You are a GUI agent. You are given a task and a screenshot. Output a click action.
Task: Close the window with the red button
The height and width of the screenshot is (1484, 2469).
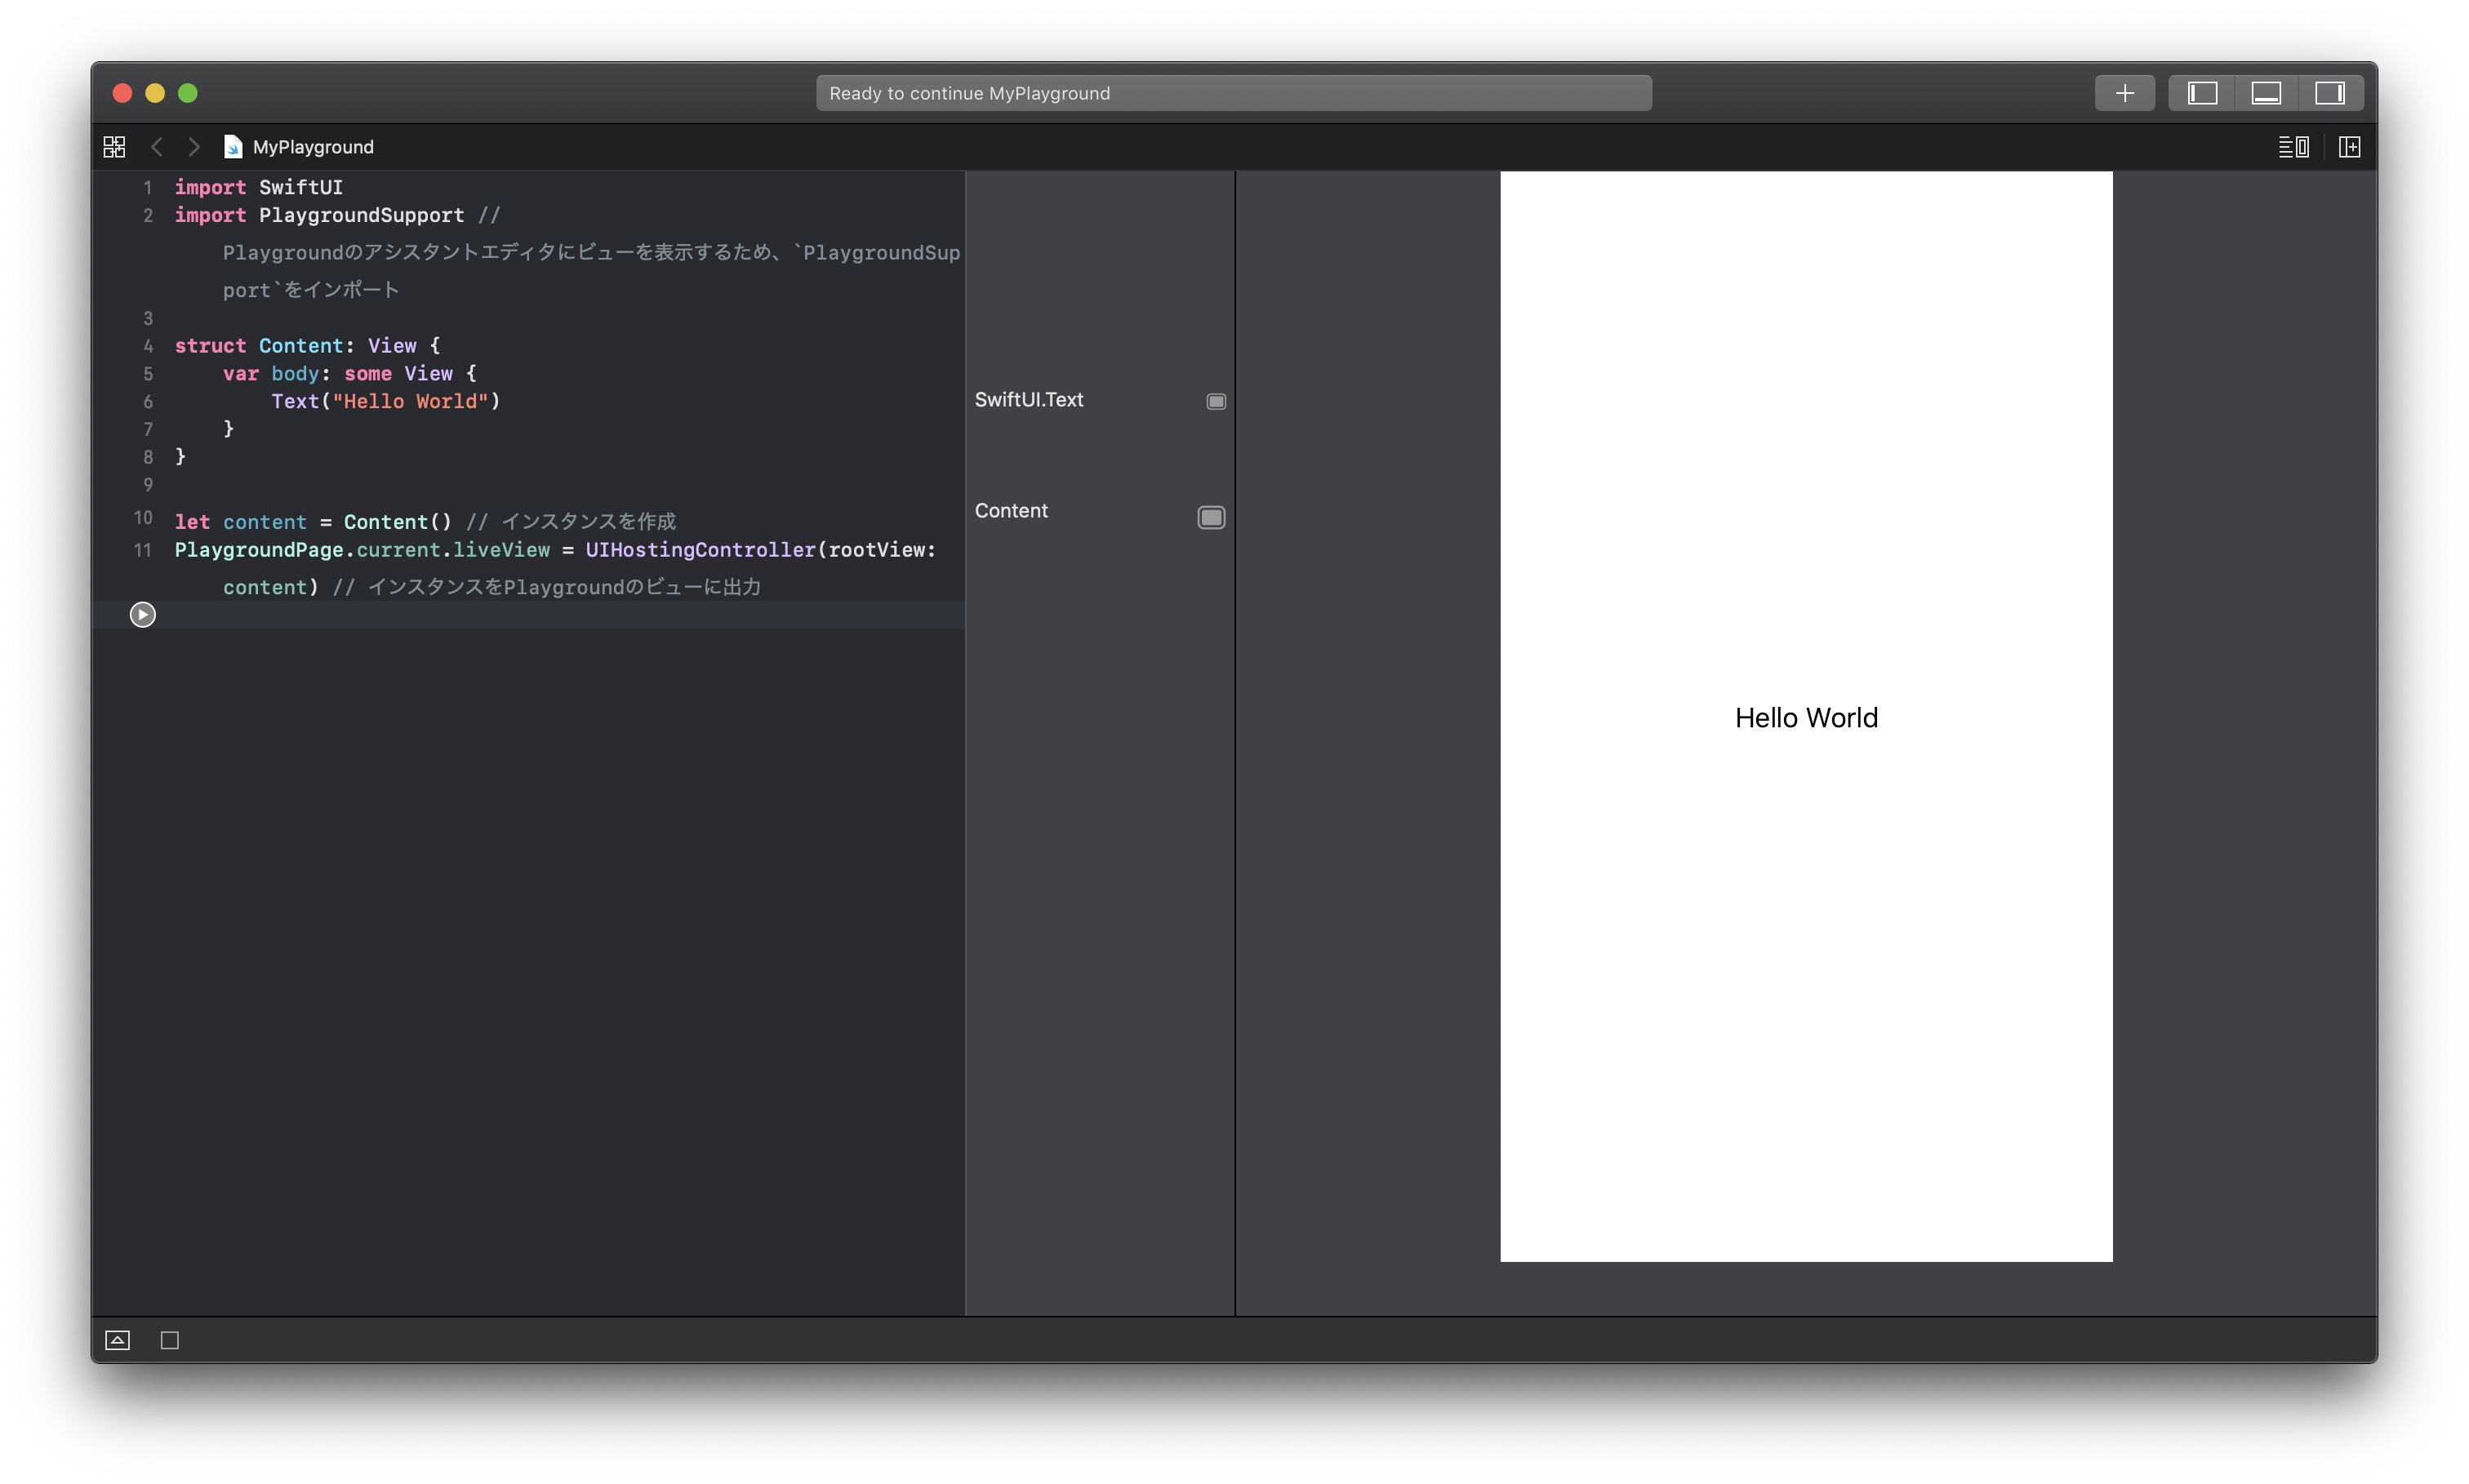pyautogui.click(x=122, y=93)
